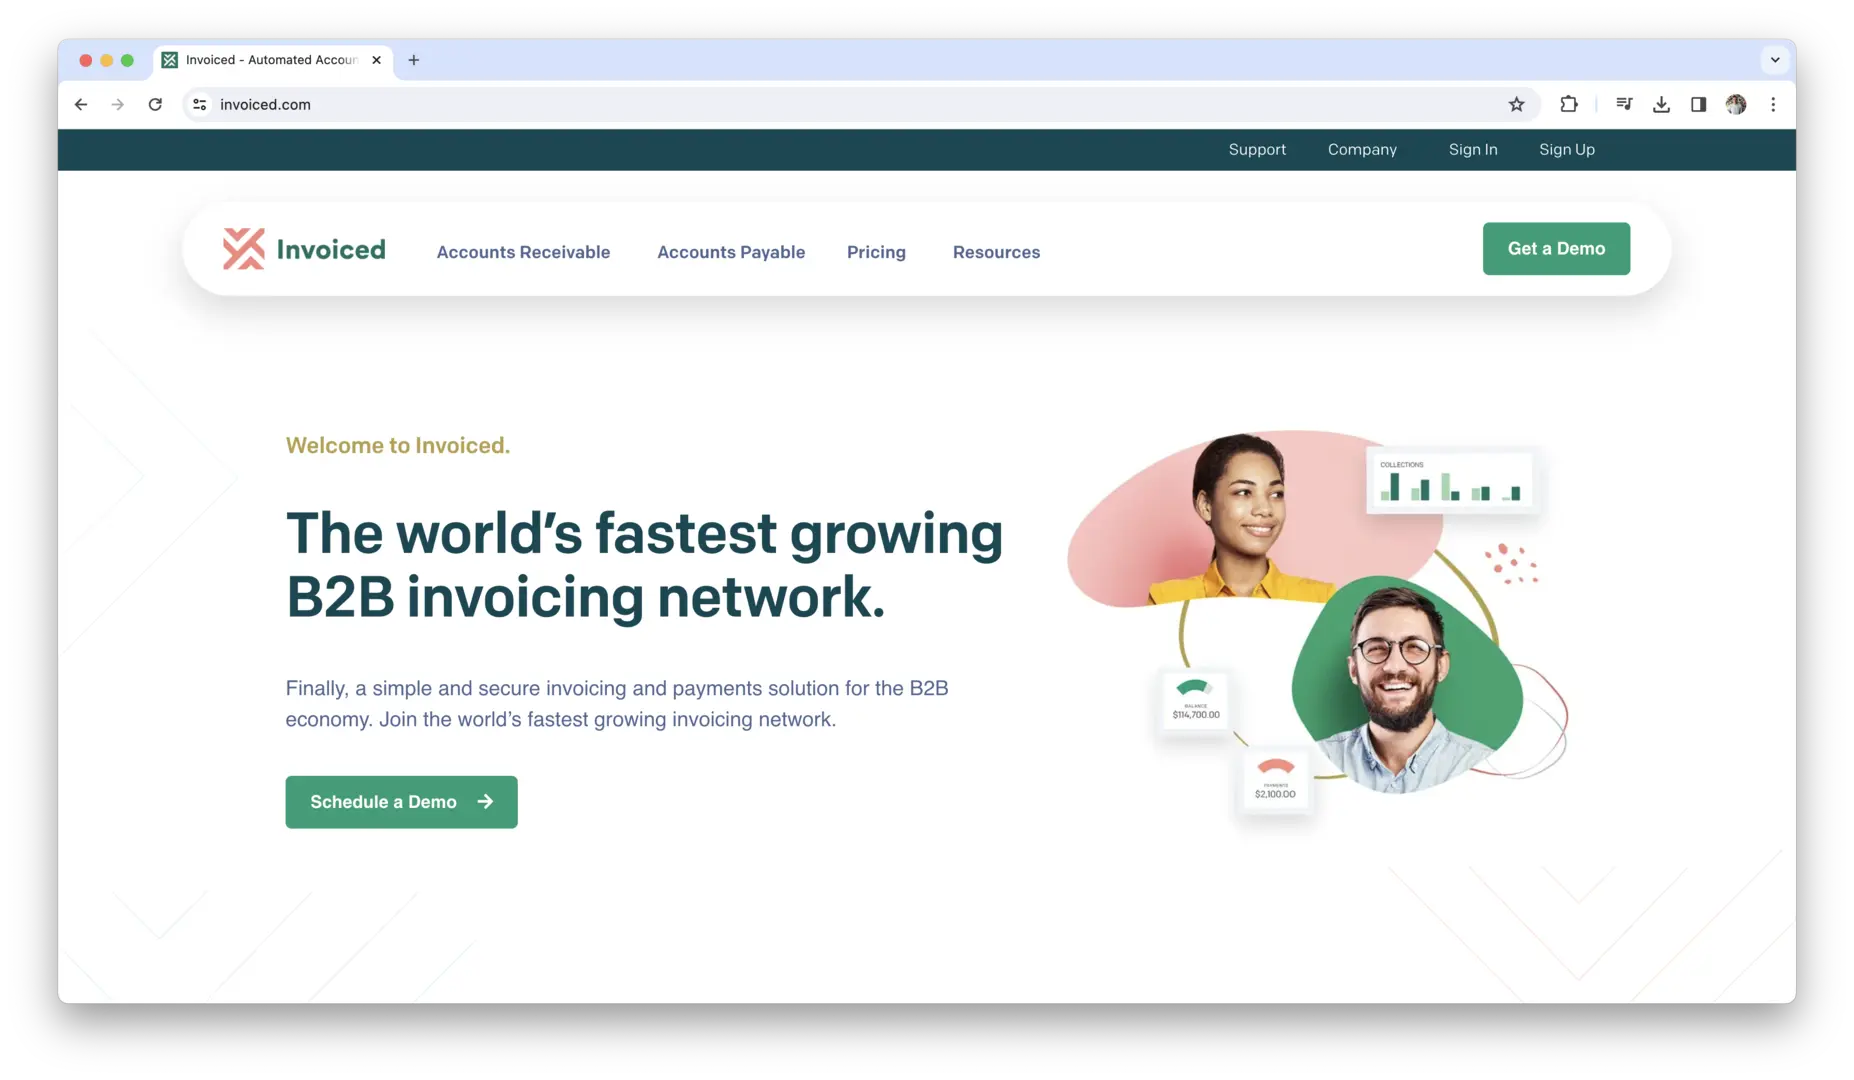Open a new tab with the plus button
Image resolution: width=1854 pixels, height=1080 pixels.
pyautogui.click(x=414, y=60)
